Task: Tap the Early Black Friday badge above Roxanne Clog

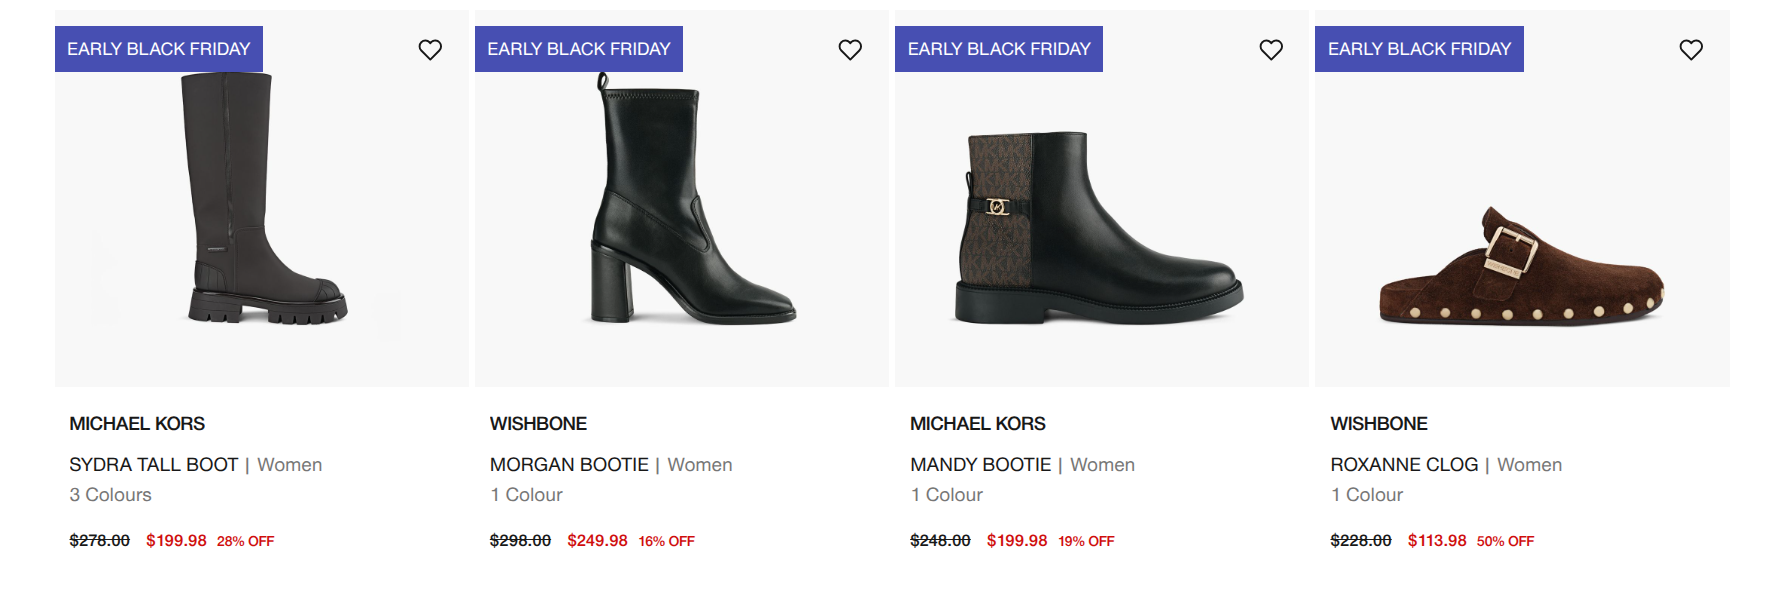Action: pos(1420,48)
